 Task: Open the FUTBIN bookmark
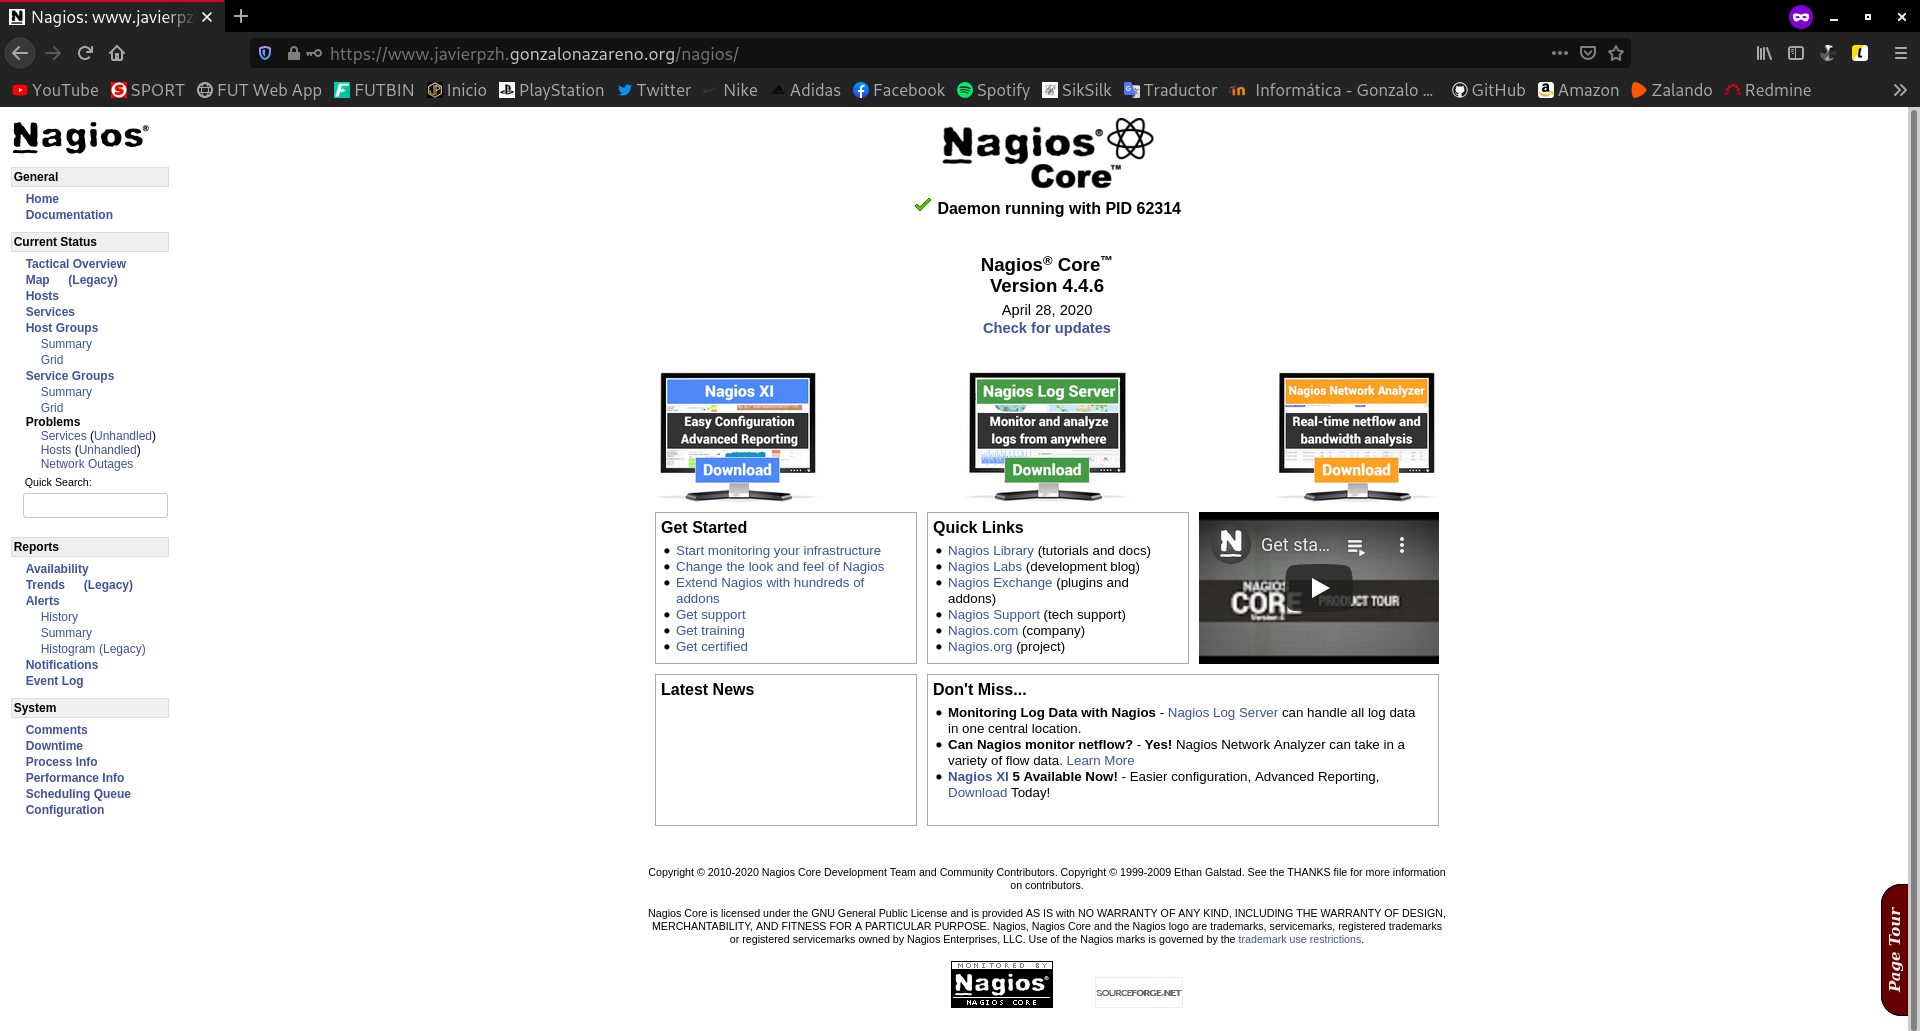(x=374, y=90)
